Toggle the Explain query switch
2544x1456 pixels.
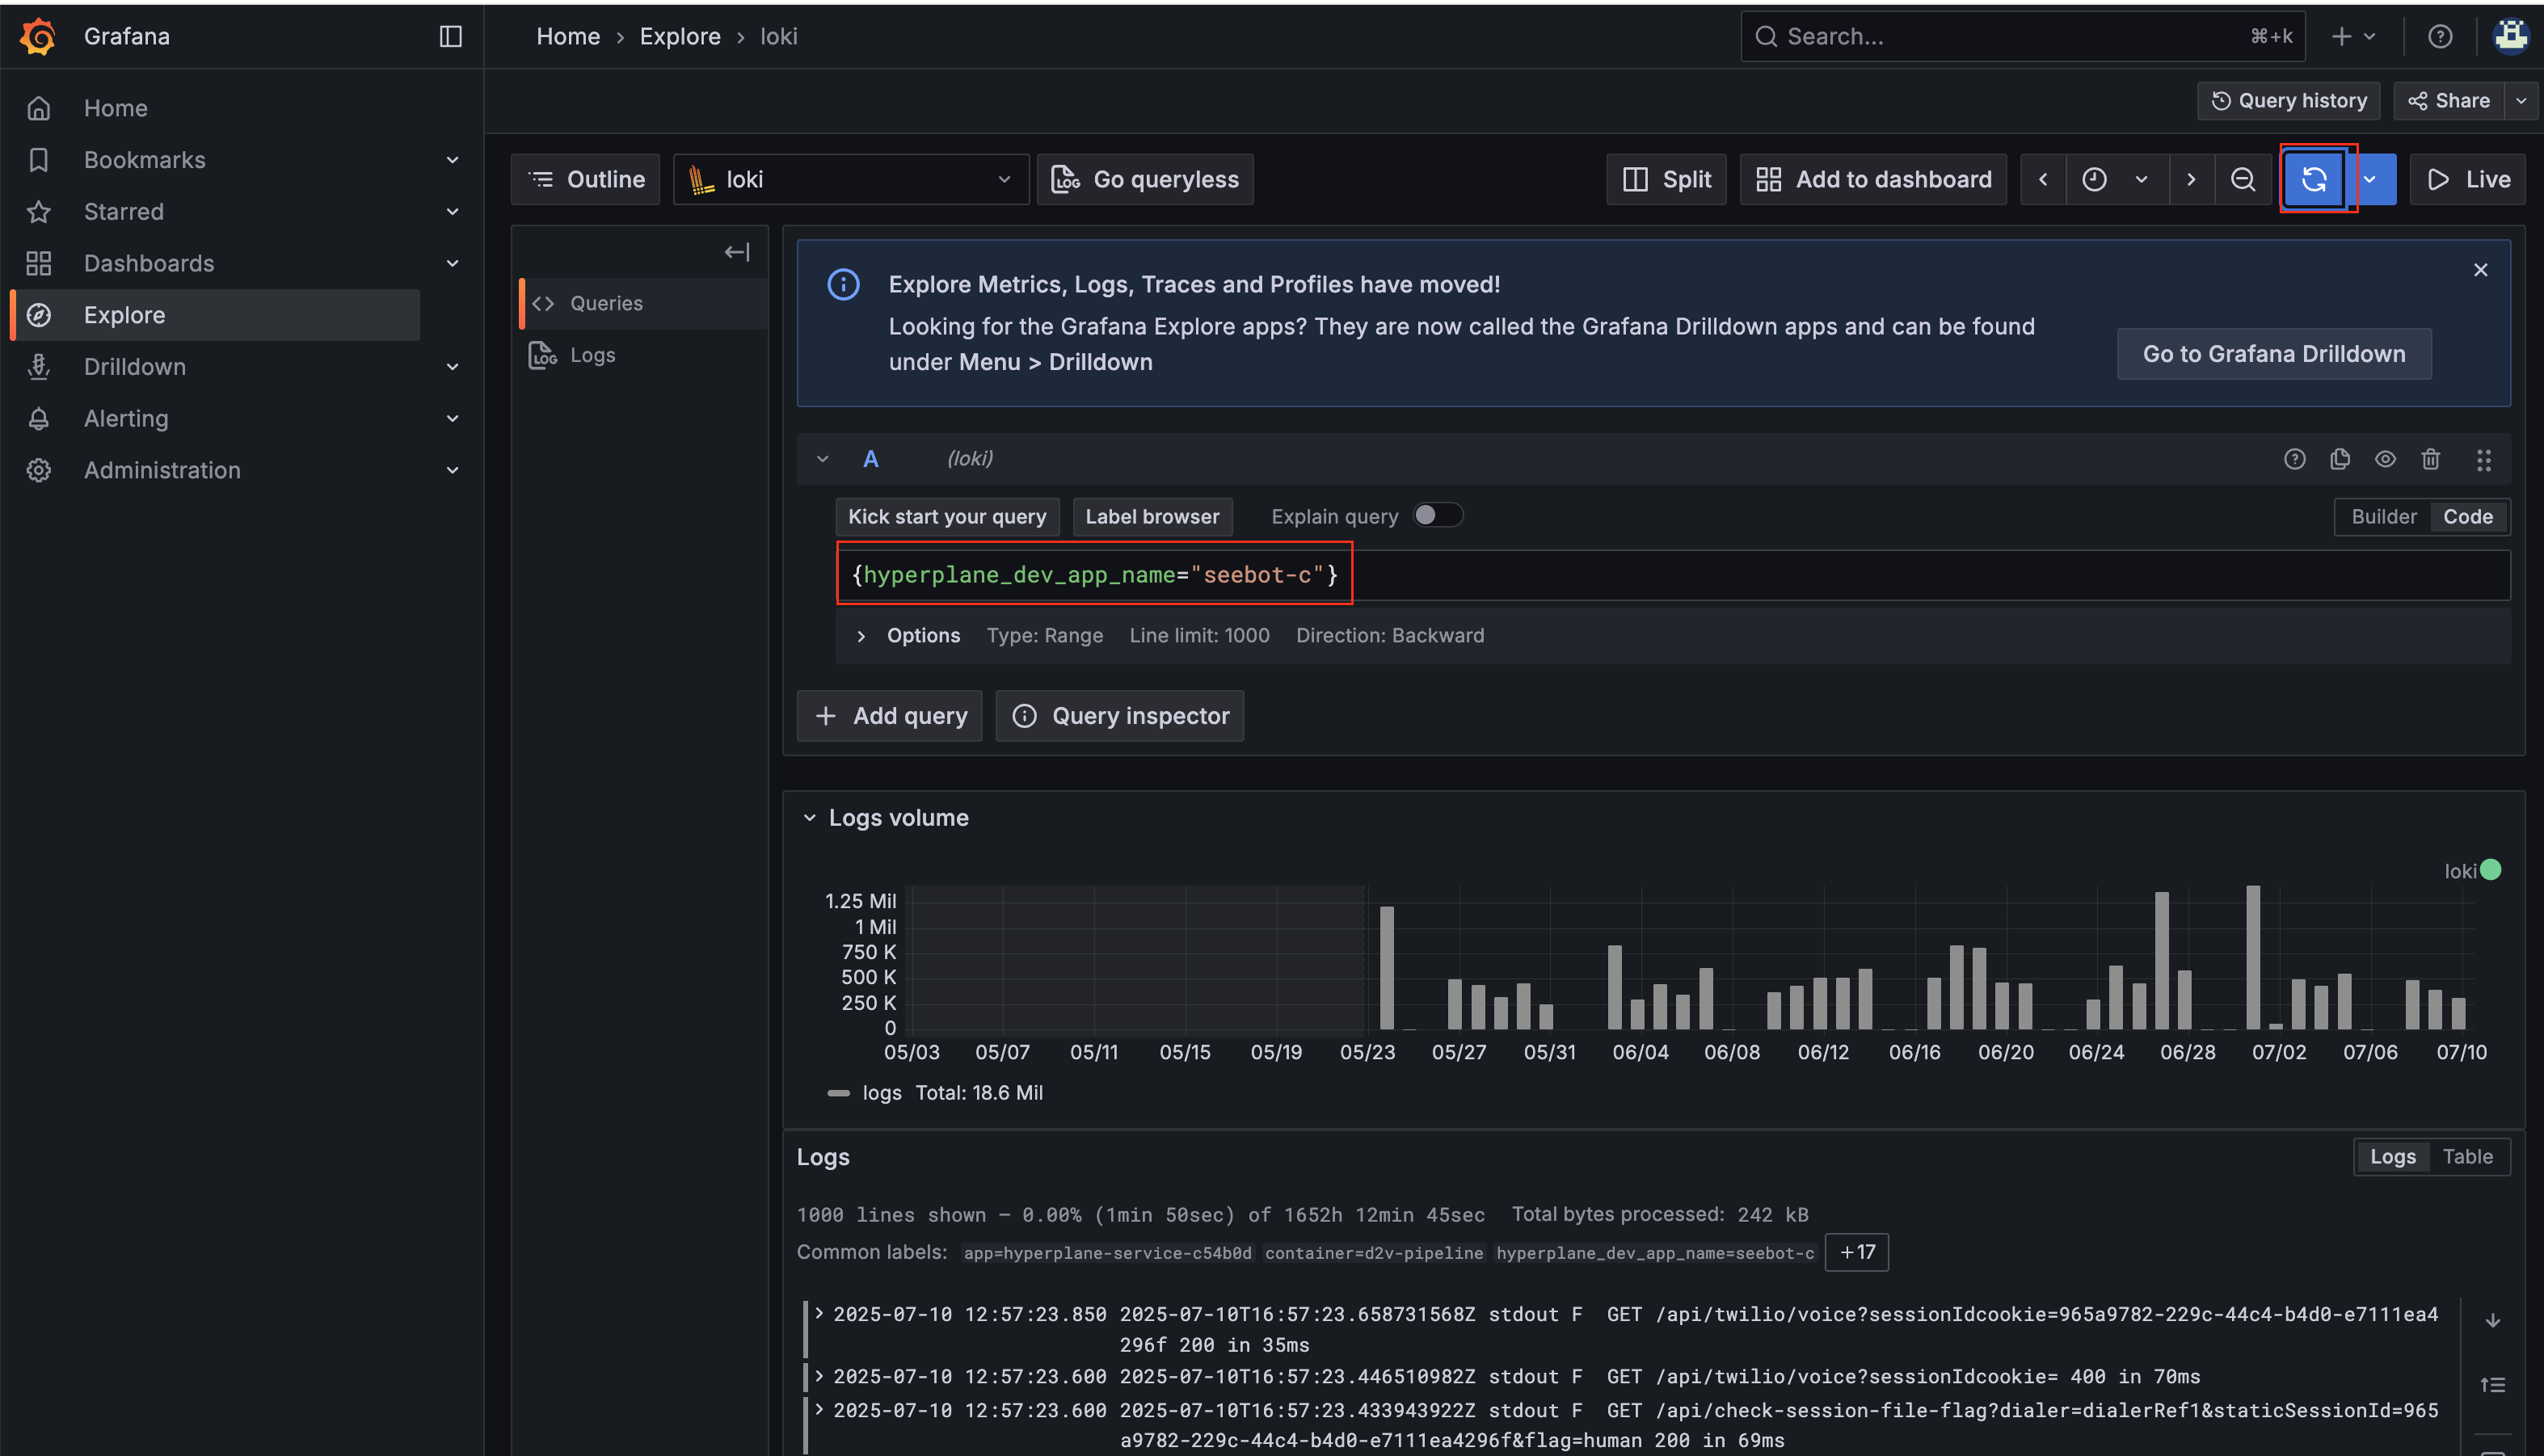1438,515
